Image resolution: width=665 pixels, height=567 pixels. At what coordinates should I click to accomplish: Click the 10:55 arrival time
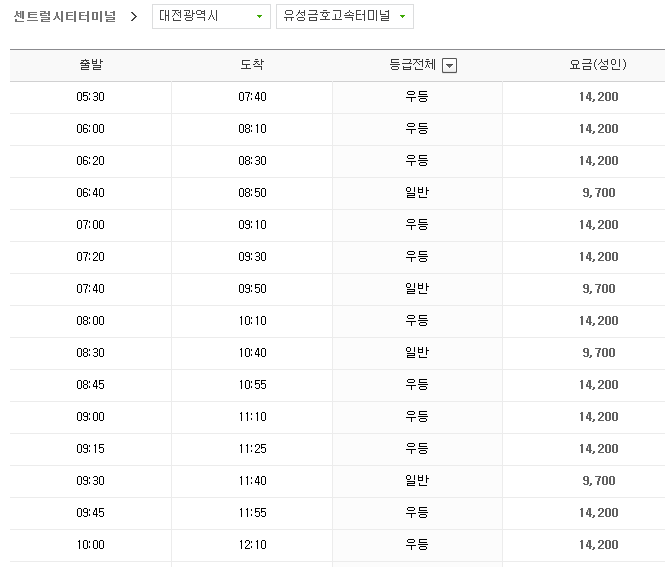click(252, 385)
